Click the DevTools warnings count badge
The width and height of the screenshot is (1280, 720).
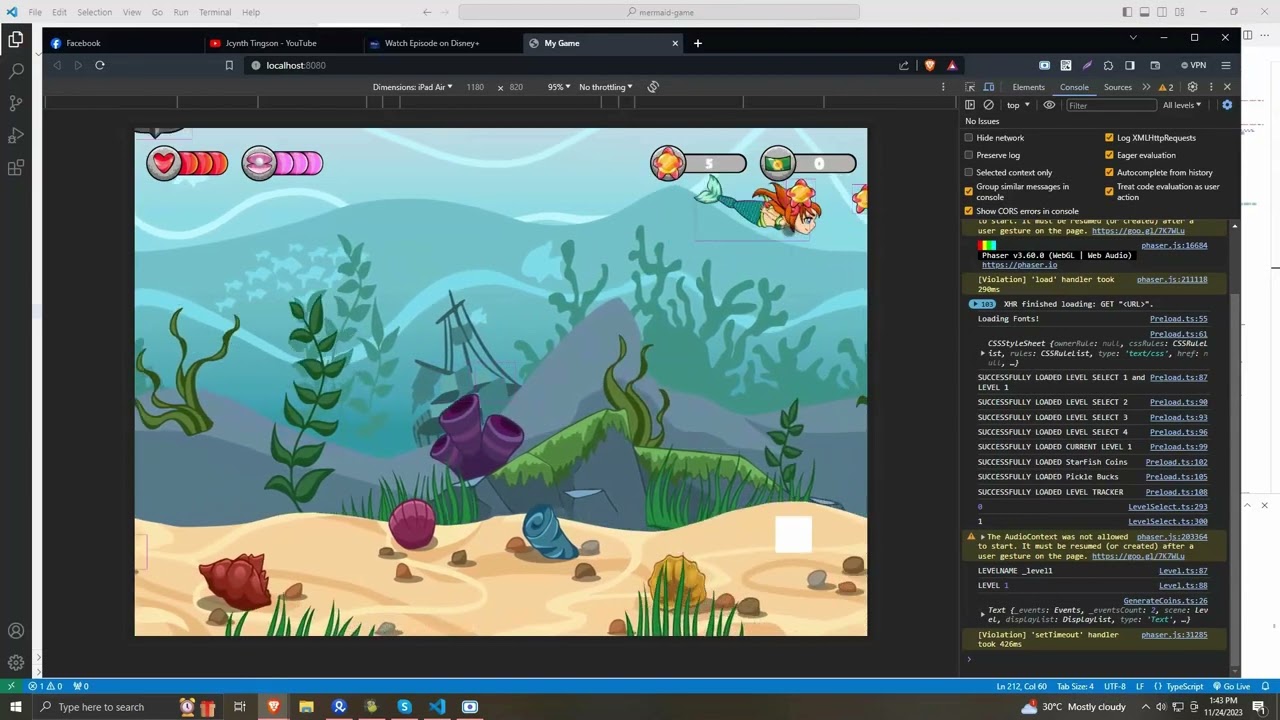[1166, 87]
